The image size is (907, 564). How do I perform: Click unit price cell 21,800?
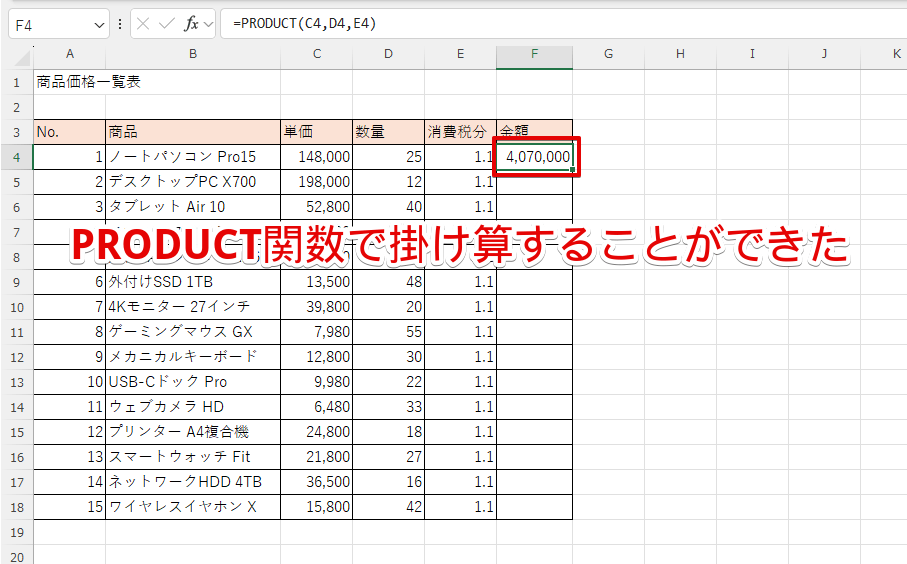pyautogui.click(x=316, y=457)
